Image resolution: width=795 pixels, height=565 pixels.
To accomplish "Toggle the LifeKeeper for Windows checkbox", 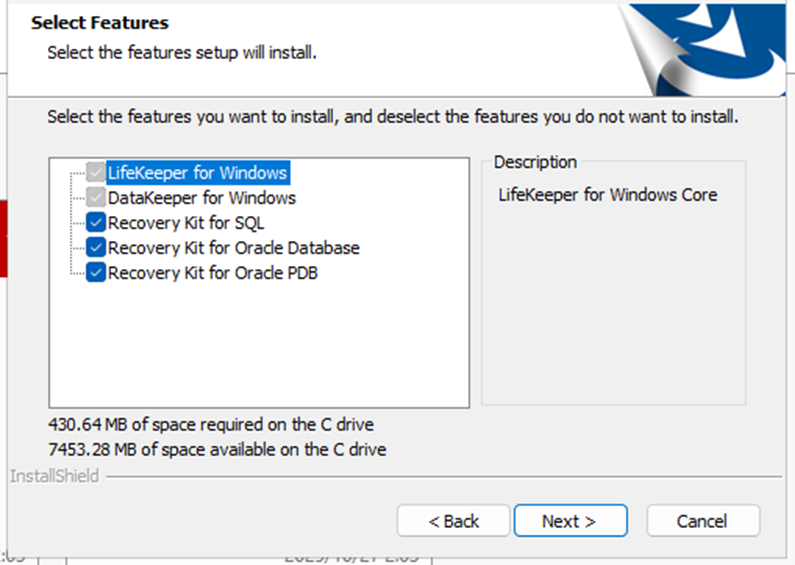I will tap(96, 172).
